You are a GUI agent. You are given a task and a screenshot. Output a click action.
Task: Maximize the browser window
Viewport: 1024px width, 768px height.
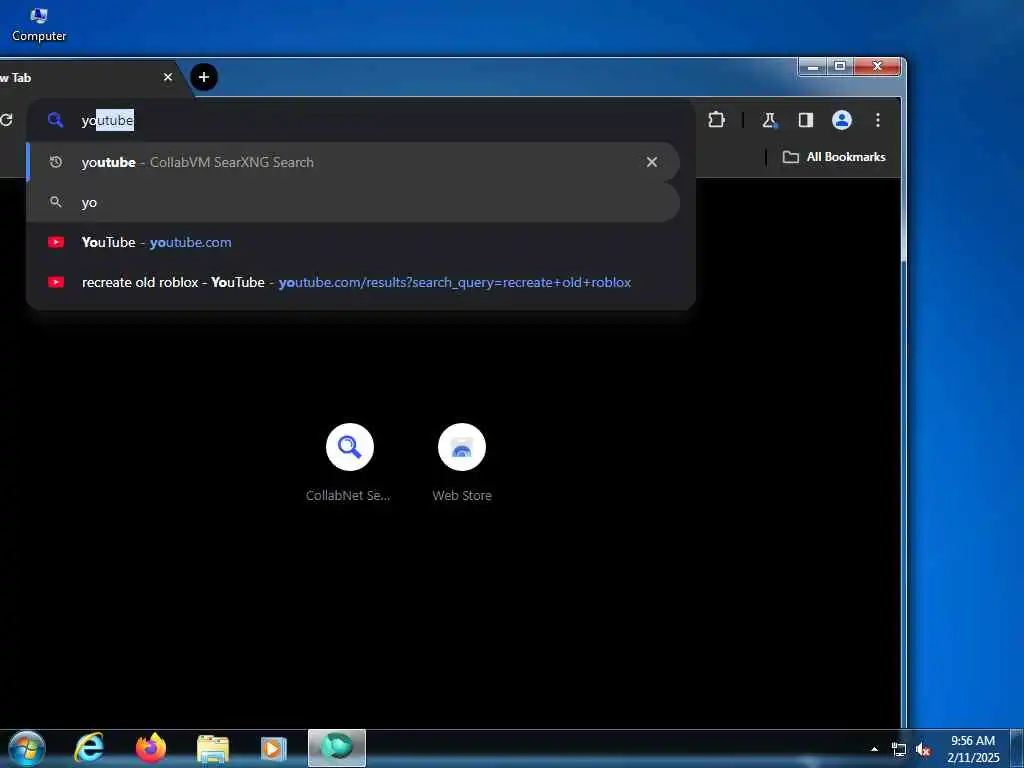(840, 66)
